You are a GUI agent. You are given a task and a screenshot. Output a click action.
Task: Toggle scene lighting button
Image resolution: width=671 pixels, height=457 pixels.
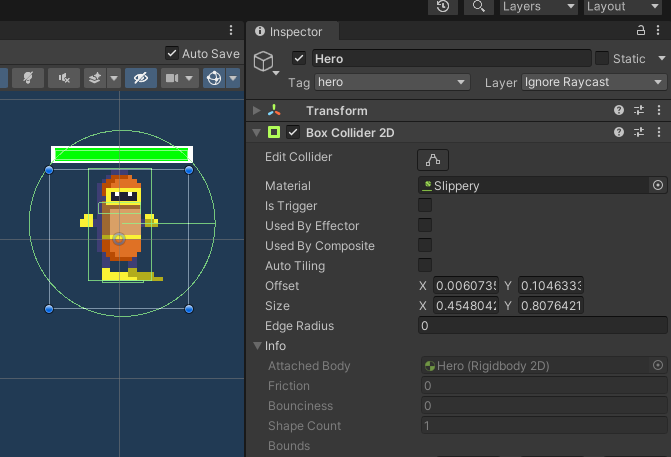(28, 78)
